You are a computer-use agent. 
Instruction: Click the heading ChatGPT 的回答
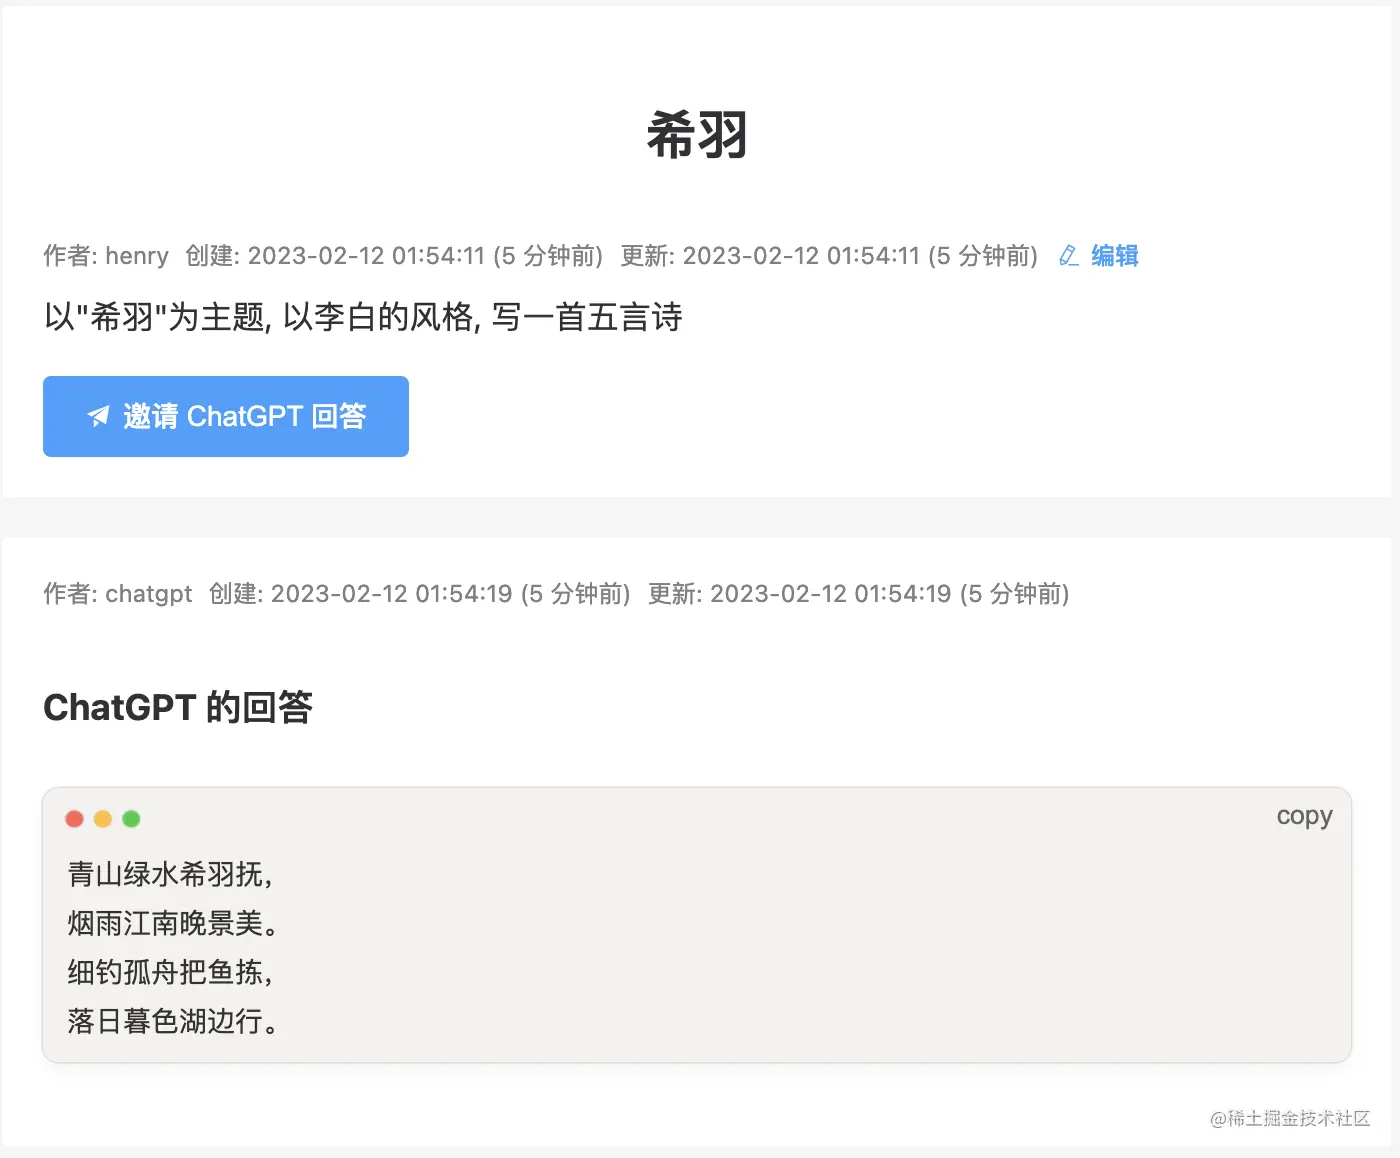tap(178, 707)
